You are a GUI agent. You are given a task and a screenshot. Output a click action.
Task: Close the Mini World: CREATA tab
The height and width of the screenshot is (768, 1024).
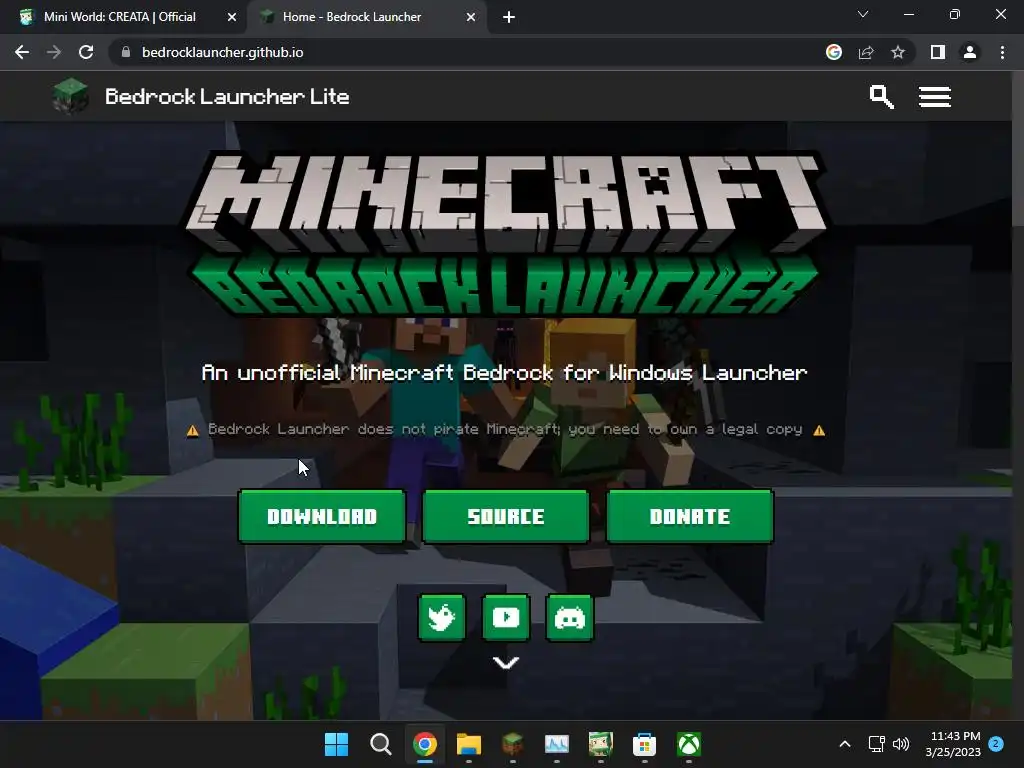tap(232, 17)
